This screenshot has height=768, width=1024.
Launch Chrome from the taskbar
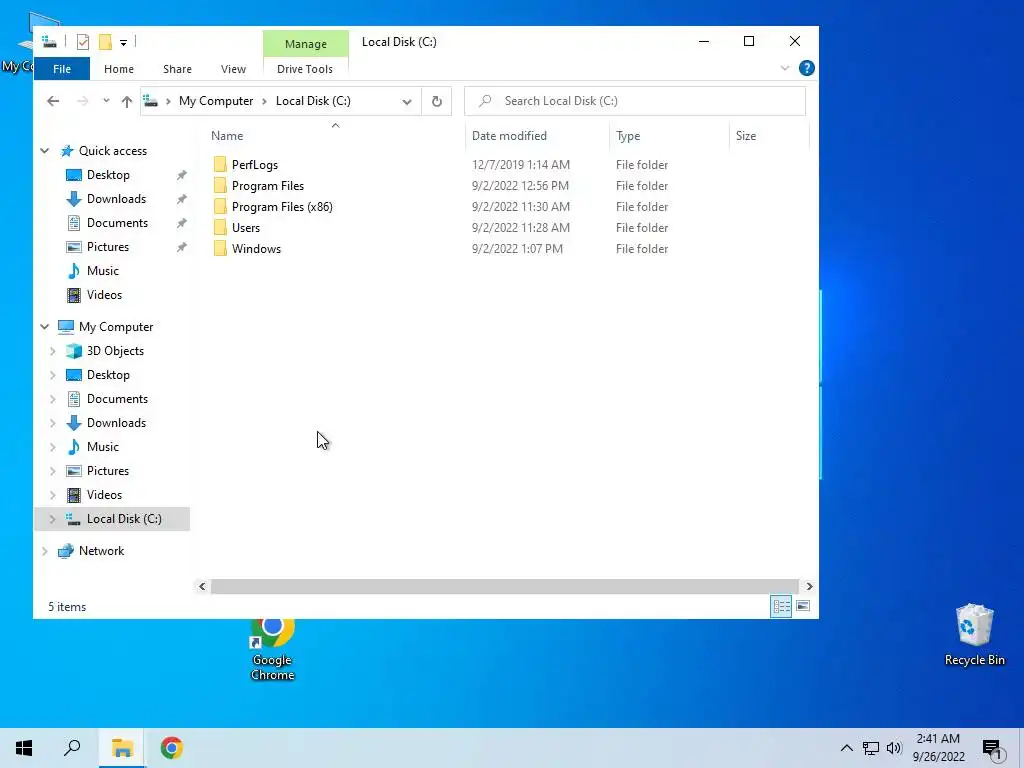172,748
